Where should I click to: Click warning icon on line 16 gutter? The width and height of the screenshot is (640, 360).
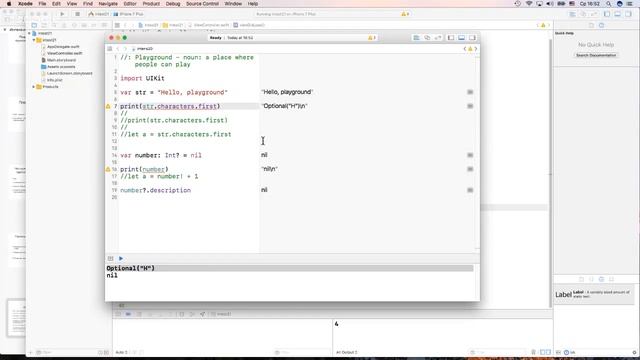click(x=108, y=169)
